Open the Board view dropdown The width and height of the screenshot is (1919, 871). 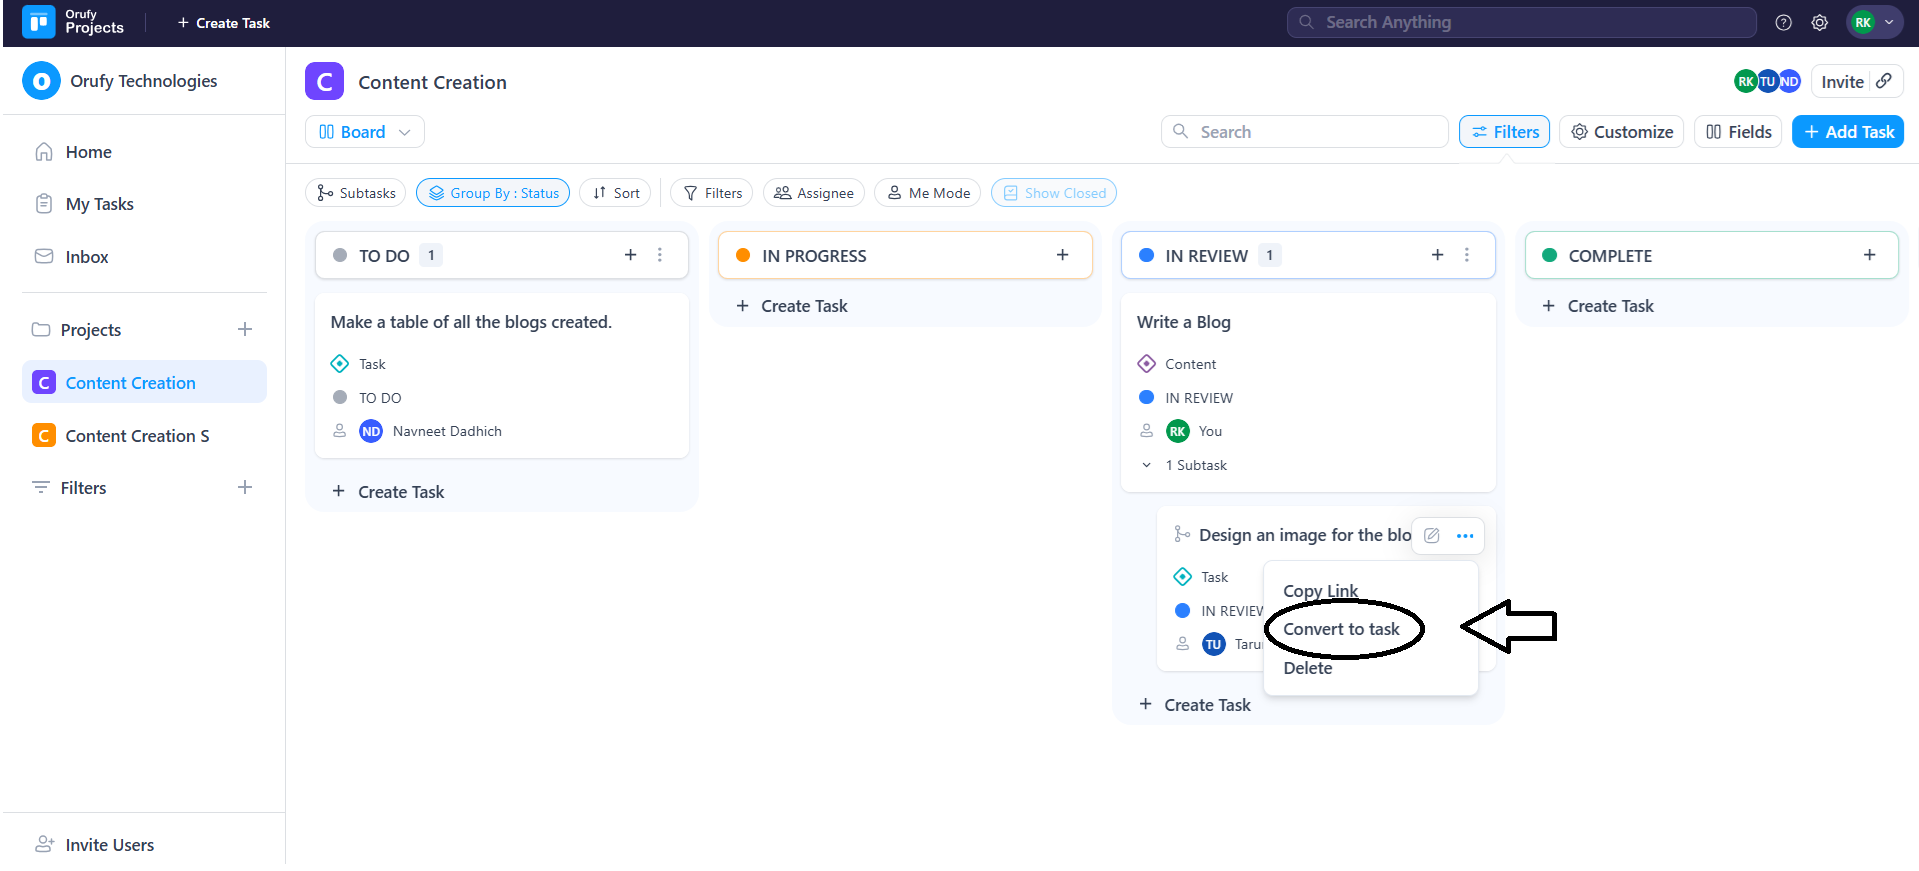365,132
